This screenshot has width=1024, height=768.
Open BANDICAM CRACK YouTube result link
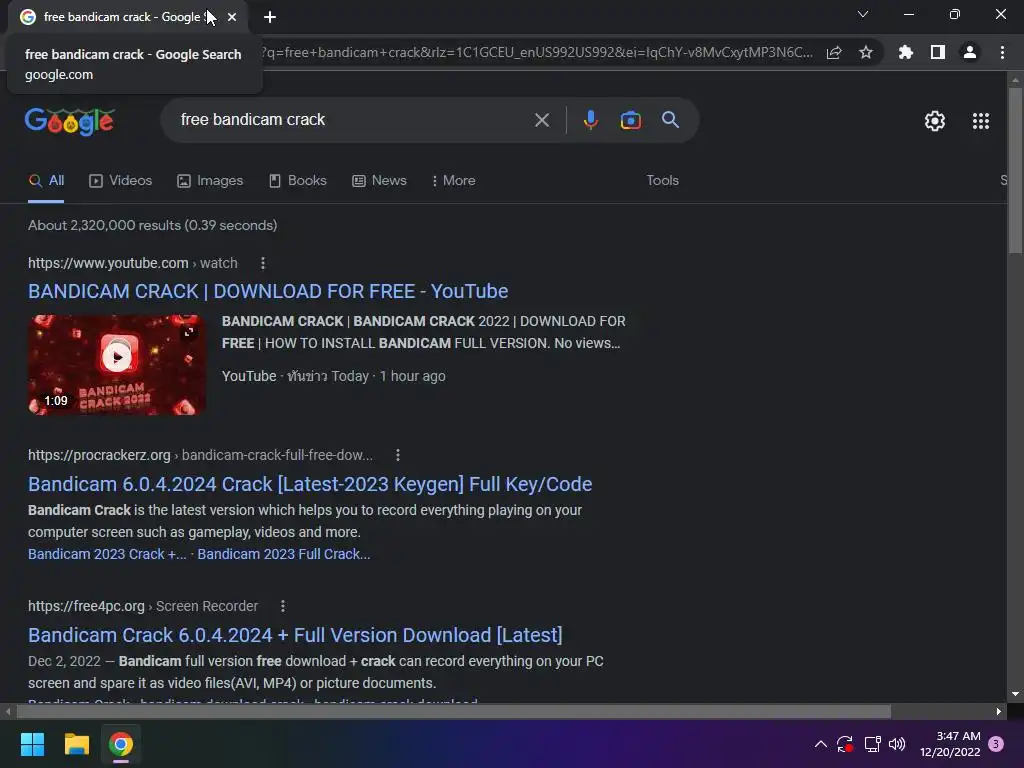[268, 291]
